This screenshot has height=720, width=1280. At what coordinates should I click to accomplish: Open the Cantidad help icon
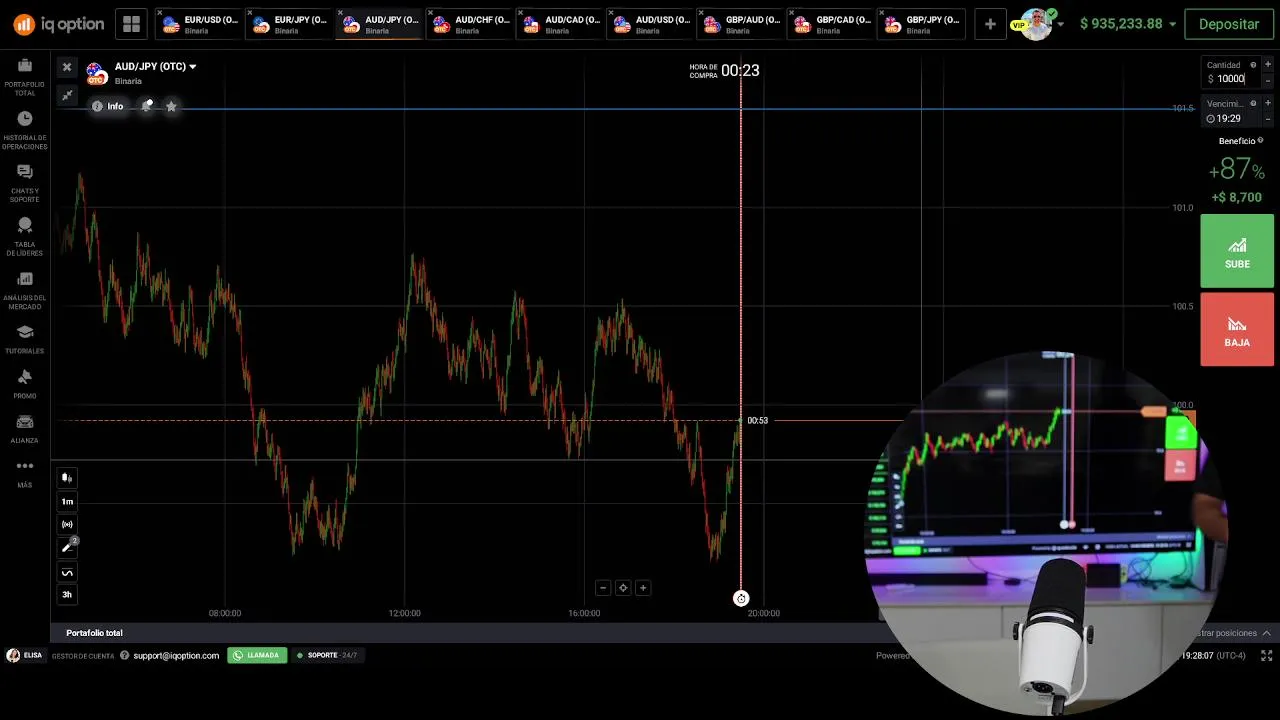[1253, 65]
